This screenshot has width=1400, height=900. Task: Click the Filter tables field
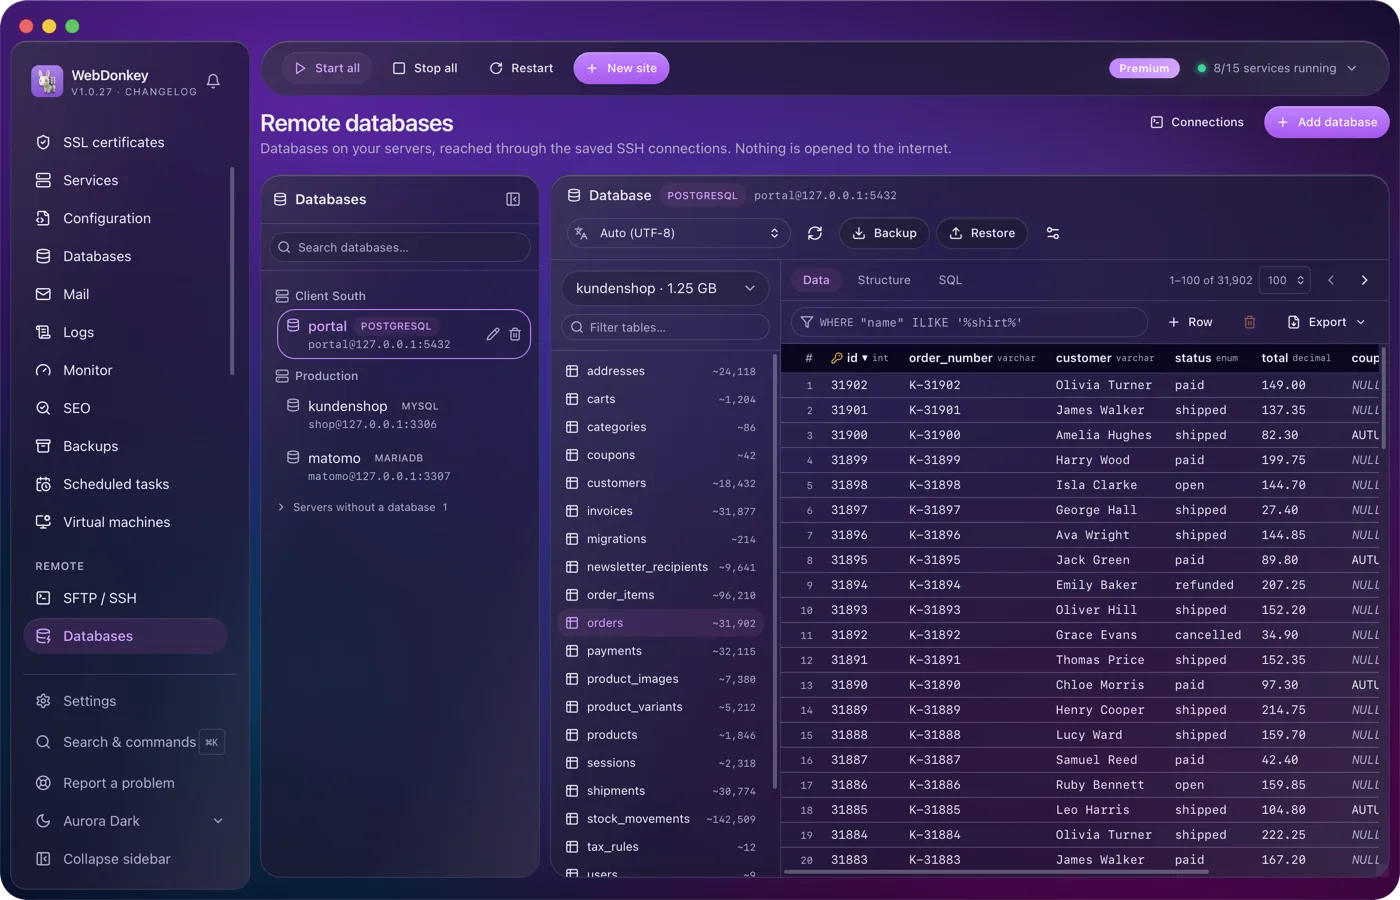pyautogui.click(x=665, y=327)
